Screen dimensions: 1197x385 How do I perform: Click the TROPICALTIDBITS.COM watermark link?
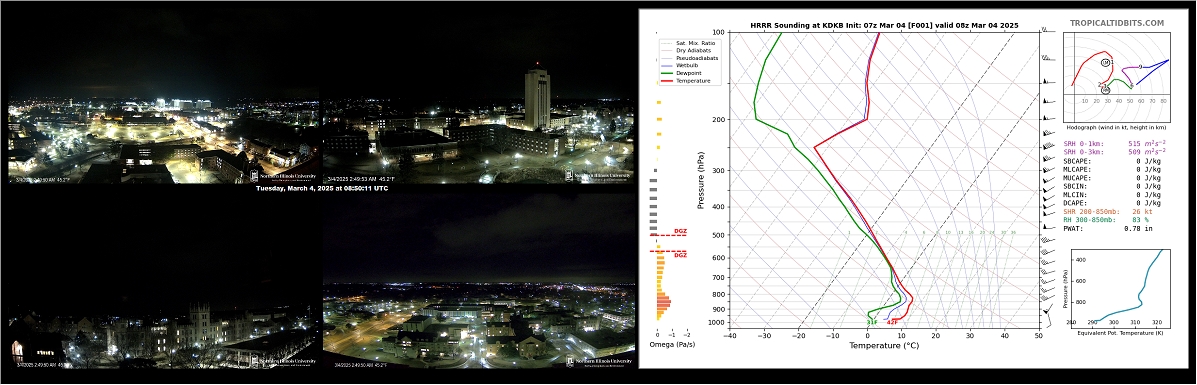[x=1116, y=24]
